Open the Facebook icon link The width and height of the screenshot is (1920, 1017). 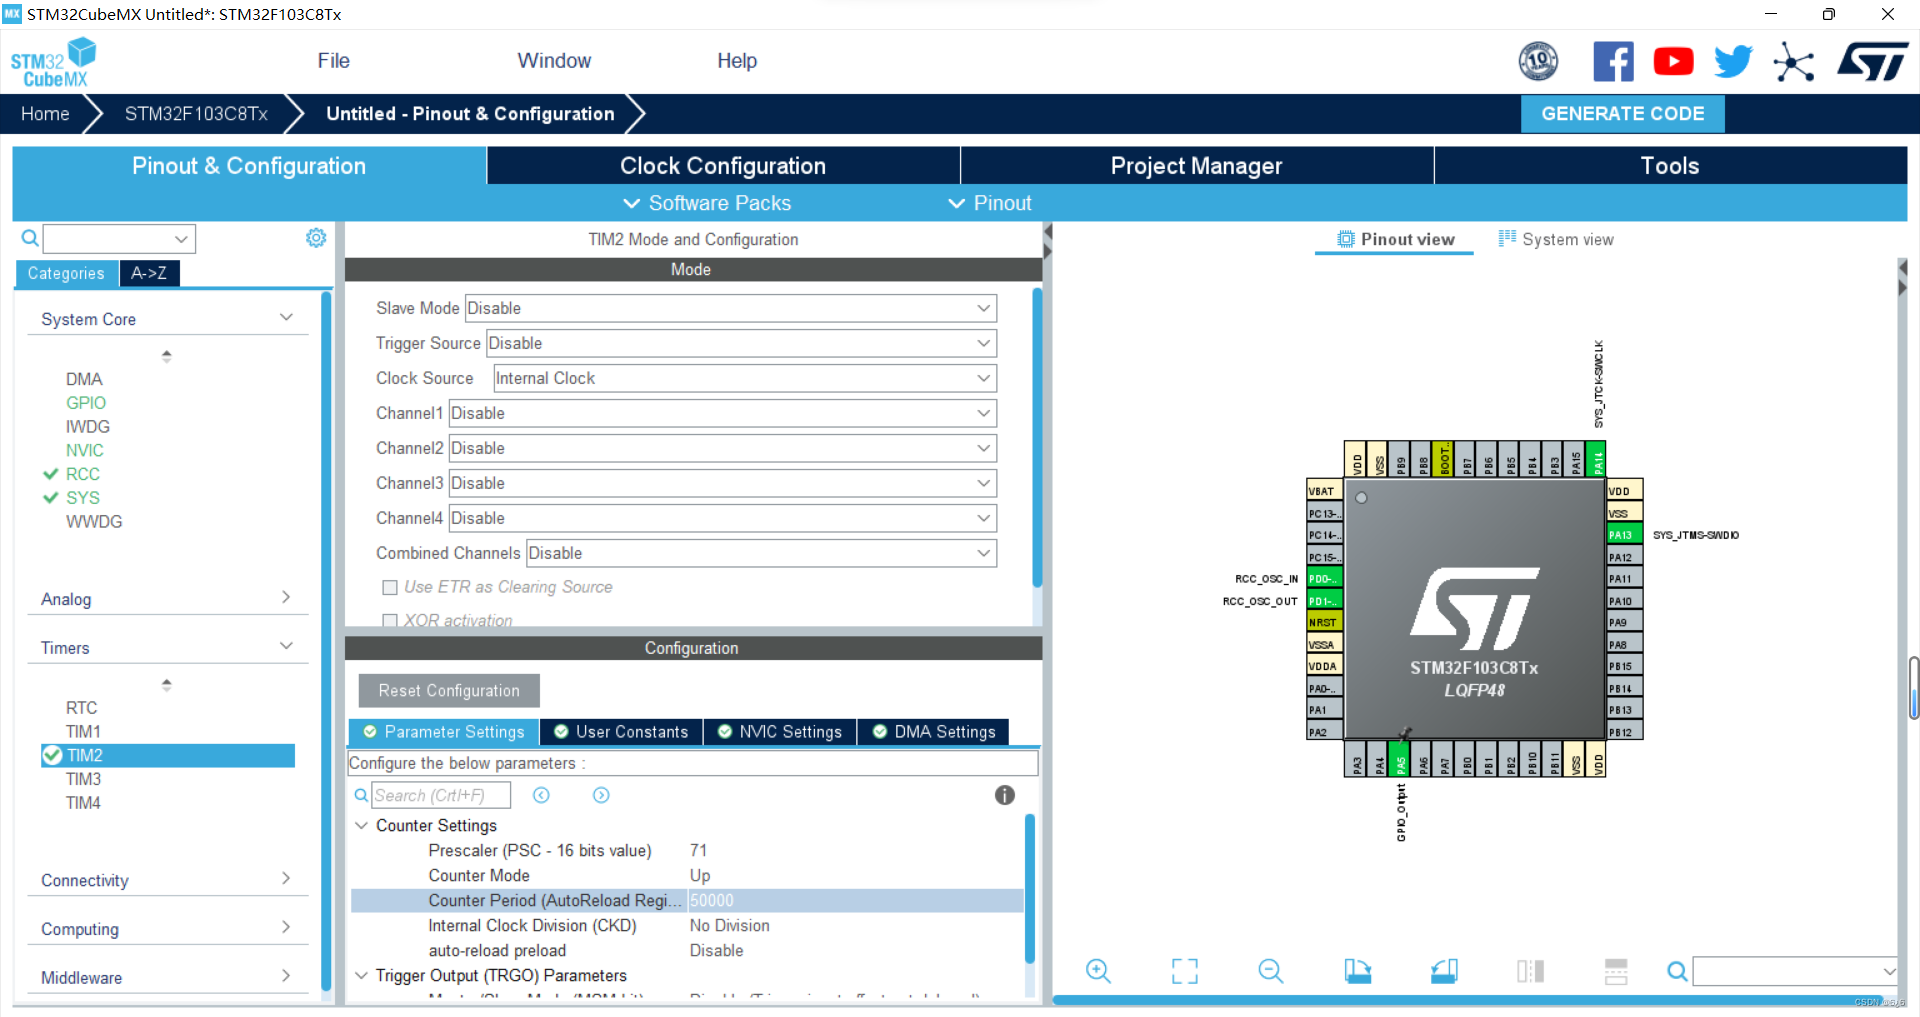pyautogui.click(x=1613, y=62)
